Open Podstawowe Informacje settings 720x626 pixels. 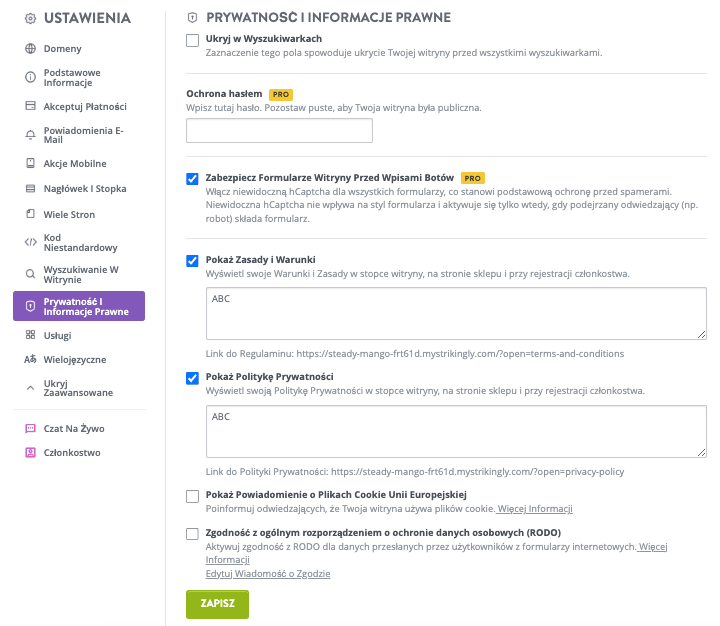(x=71, y=77)
